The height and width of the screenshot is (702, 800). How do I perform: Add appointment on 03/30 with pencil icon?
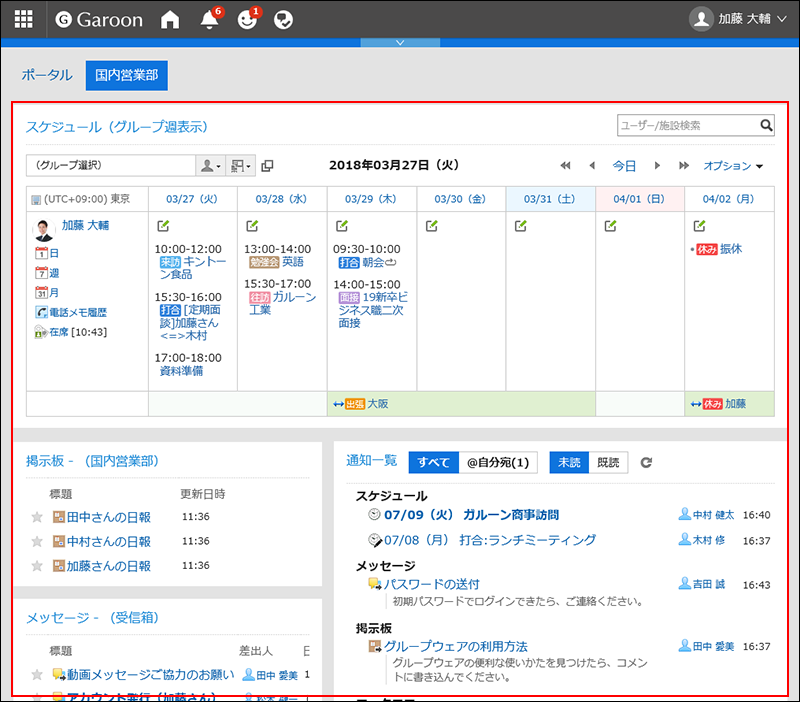432,225
